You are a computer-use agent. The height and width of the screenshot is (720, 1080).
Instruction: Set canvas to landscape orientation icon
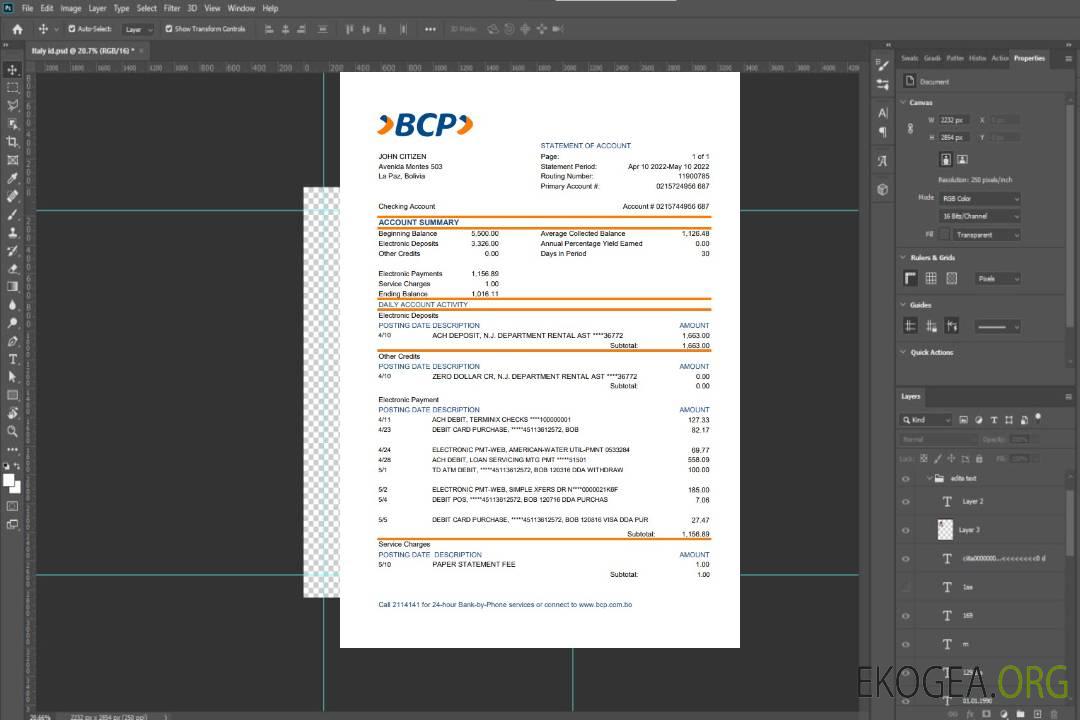coord(962,159)
